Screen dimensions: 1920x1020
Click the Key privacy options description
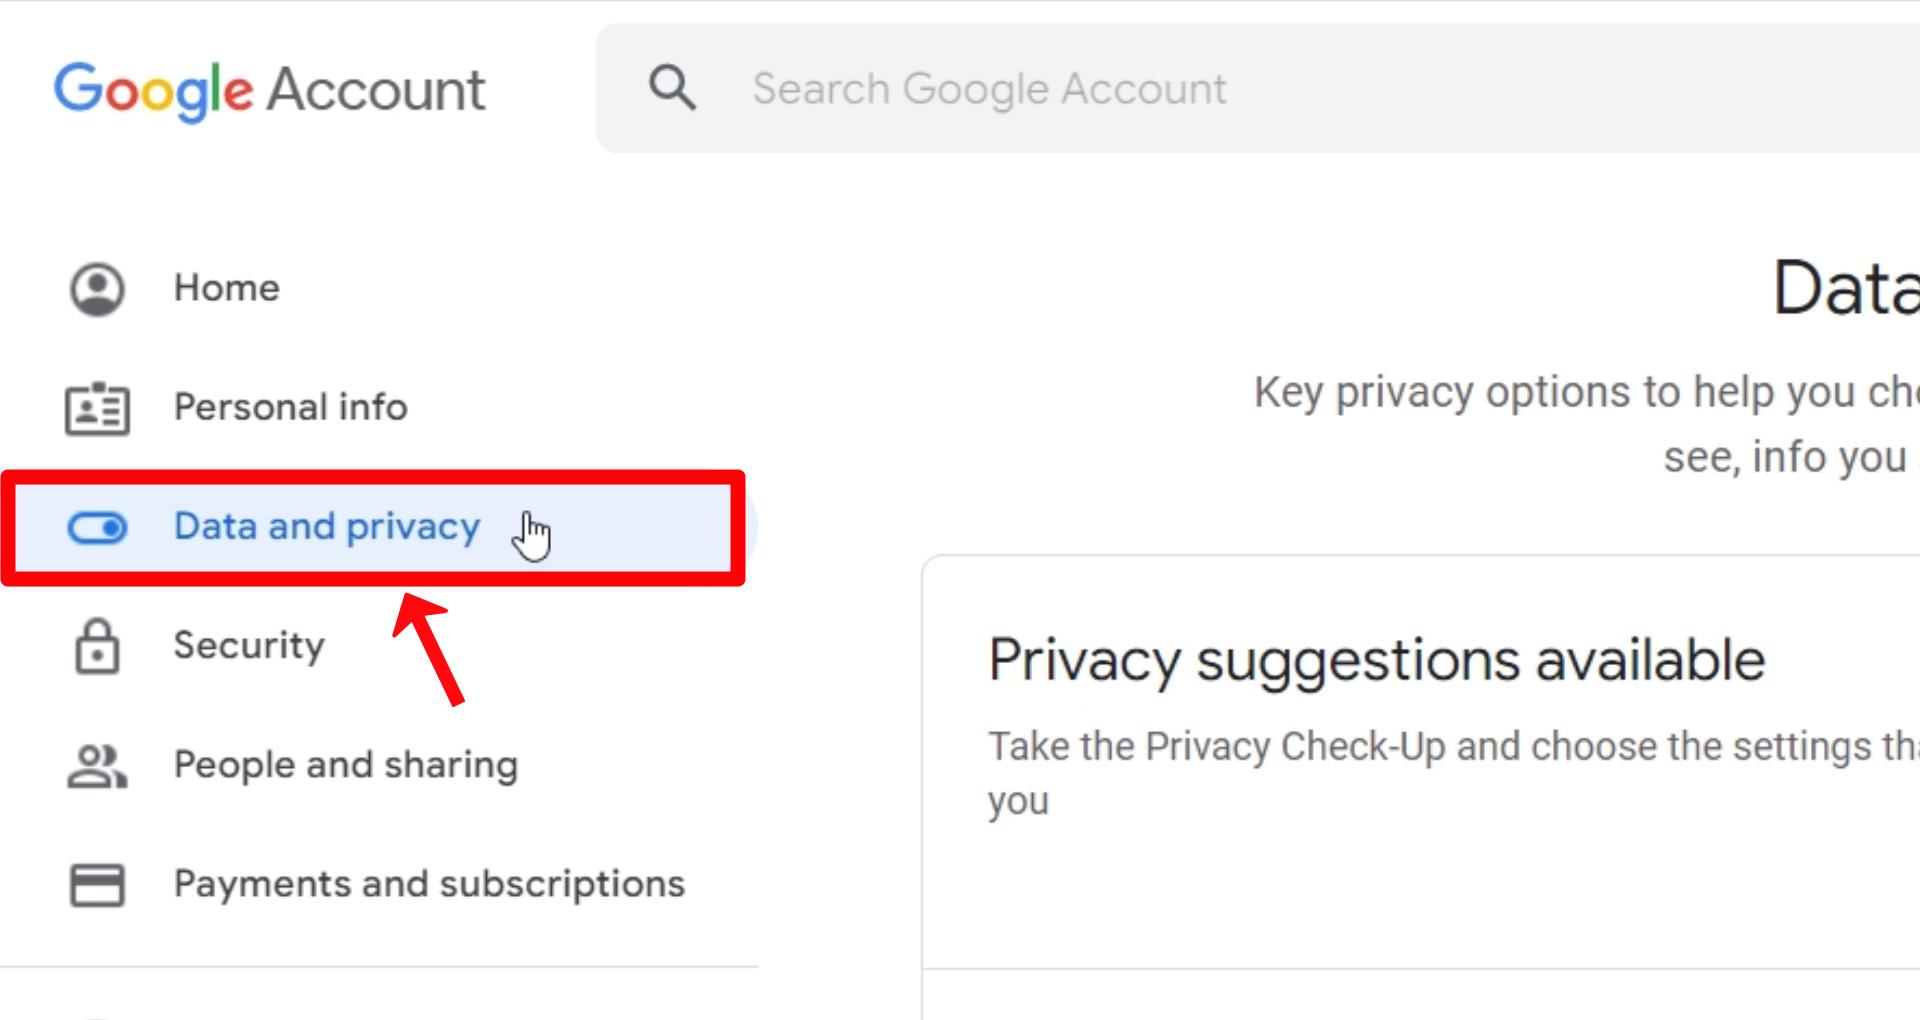coord(1587,424)
